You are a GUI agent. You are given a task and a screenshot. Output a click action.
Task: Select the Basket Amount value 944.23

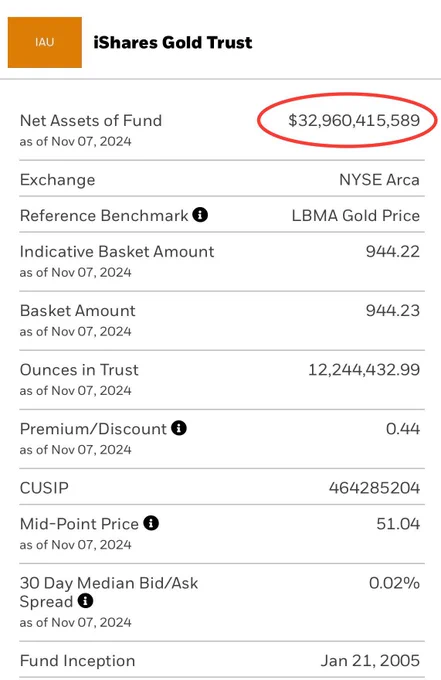tap(393, 311)
